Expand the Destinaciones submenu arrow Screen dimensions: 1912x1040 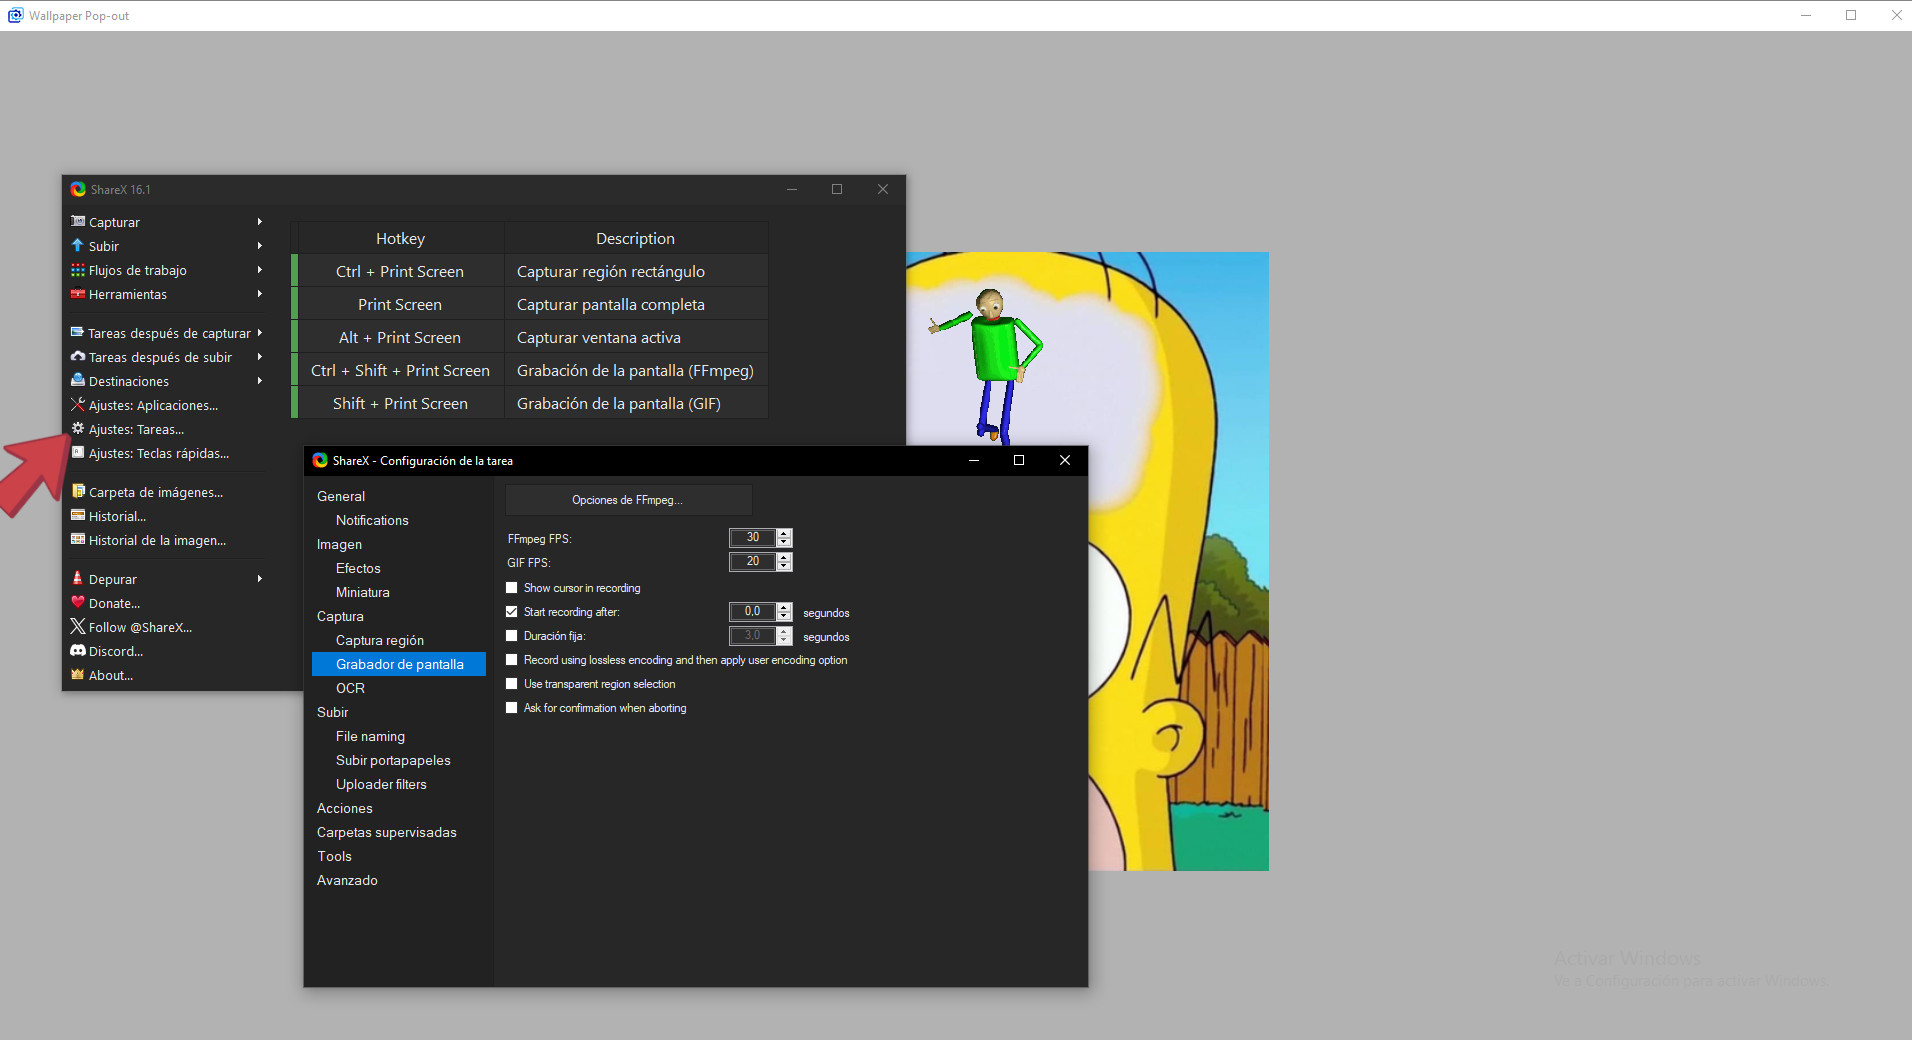260,381
